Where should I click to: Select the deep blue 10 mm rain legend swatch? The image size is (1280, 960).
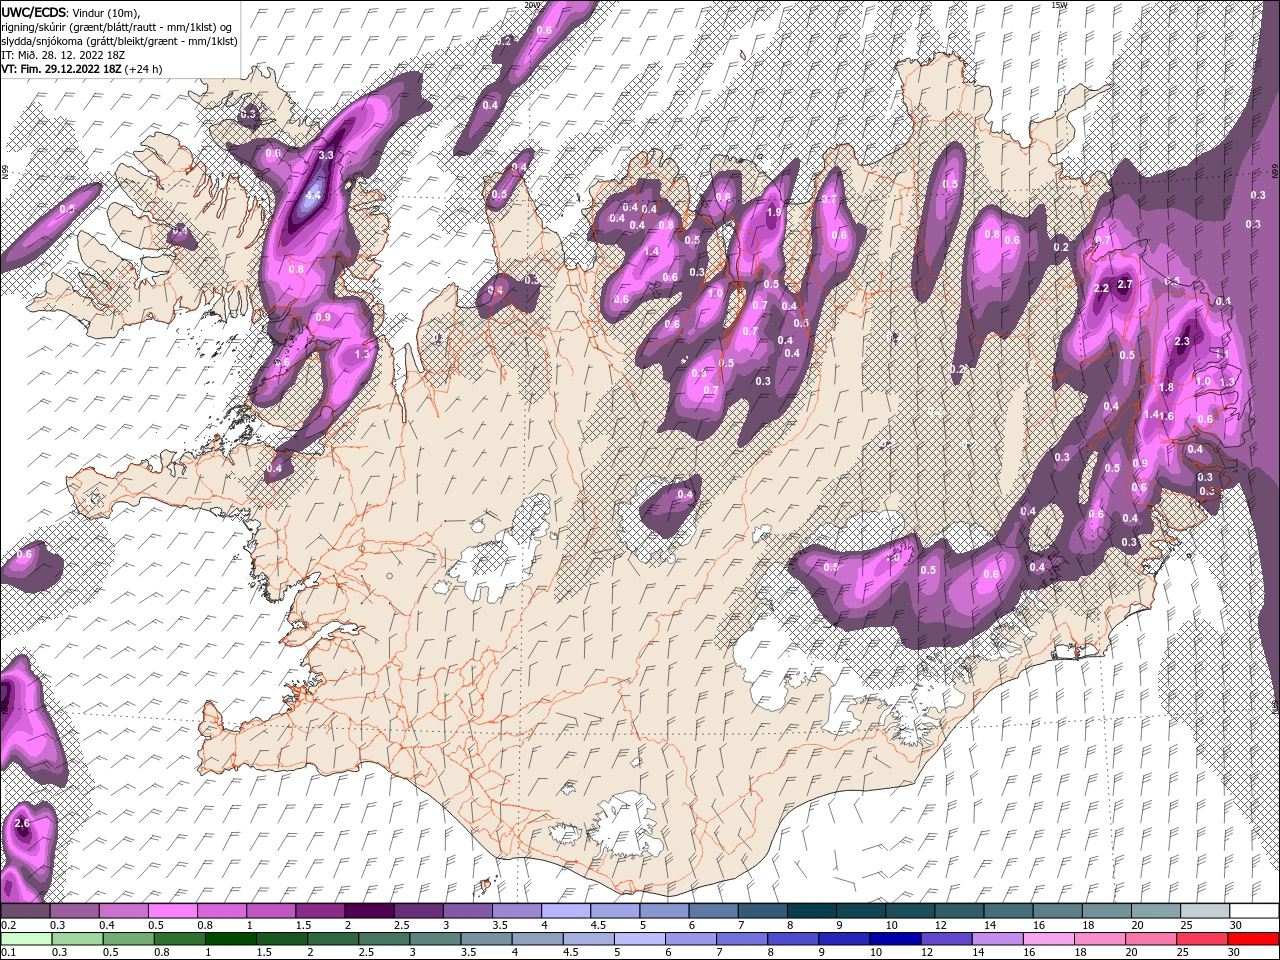tap(895, 938)
